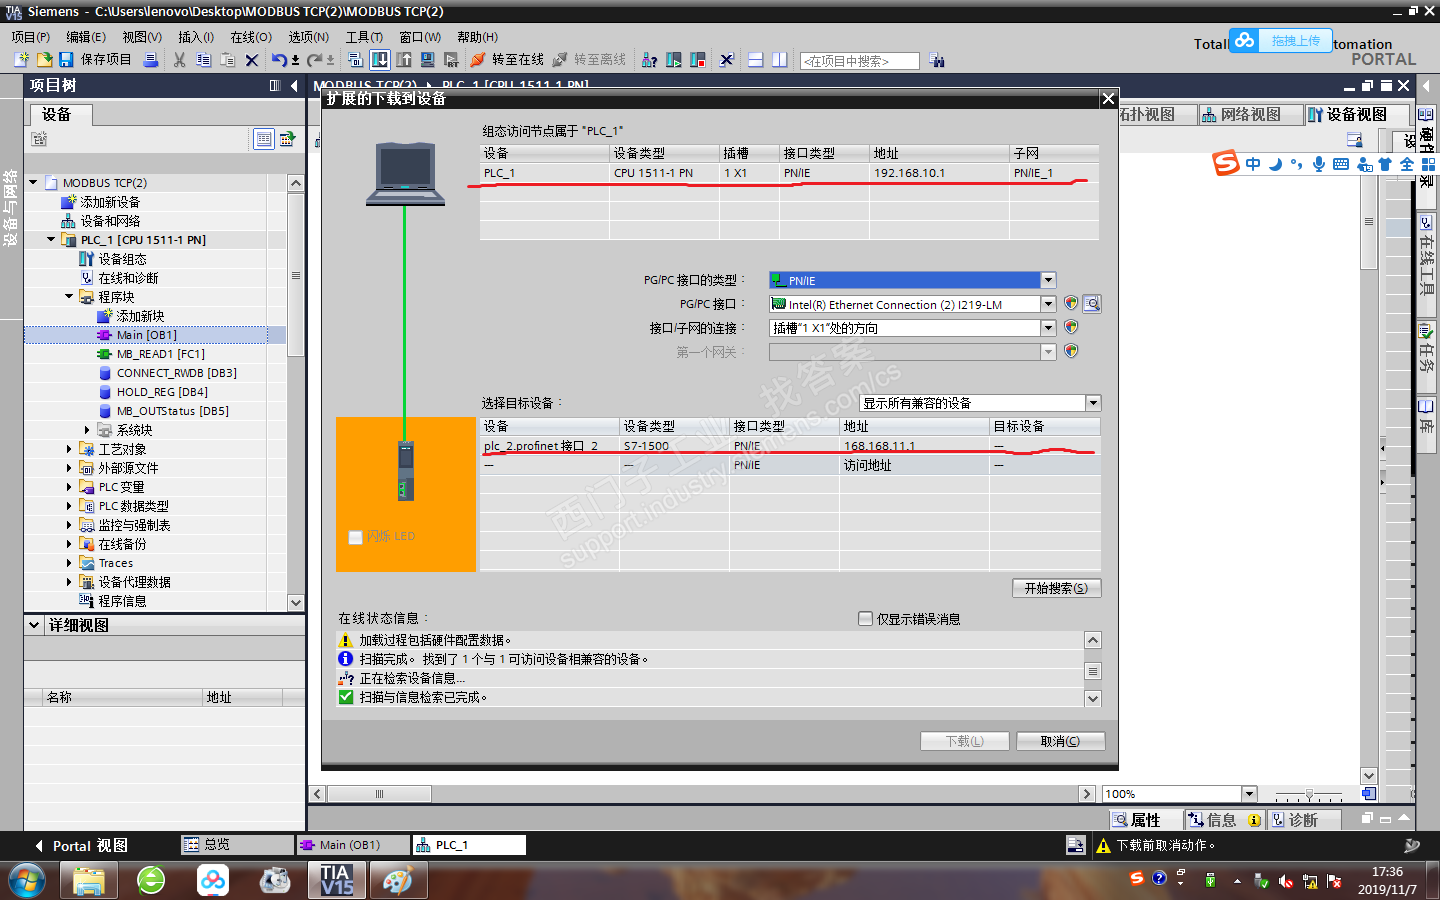Screen dimensions: 1440x900
Task: Click the Accessible devices toolbar icon
Action: click(649, 60)
